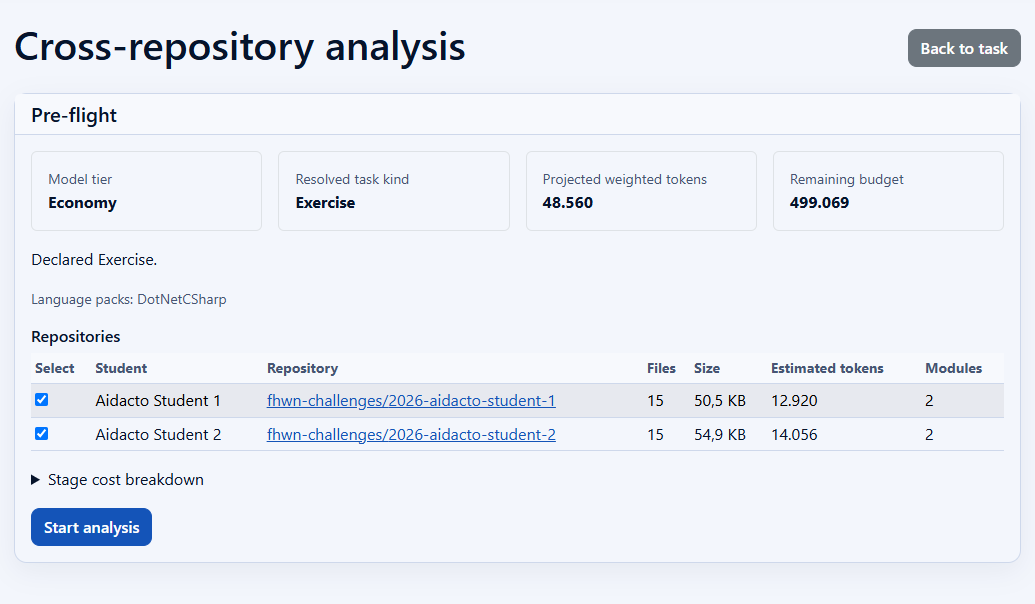Click the Estimated tokens column header
The image size is (1035, 604).
[827, 368]
